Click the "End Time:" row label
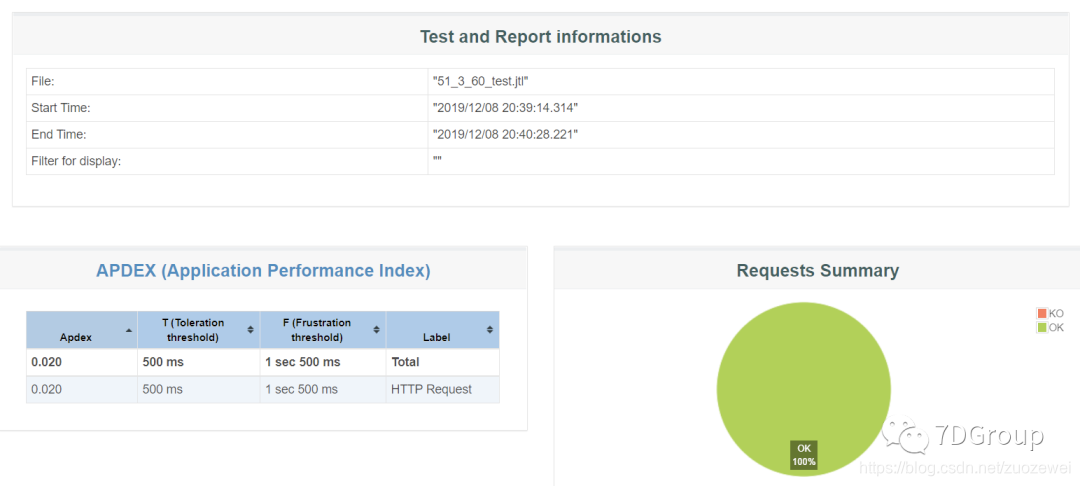 coord(59,134)
